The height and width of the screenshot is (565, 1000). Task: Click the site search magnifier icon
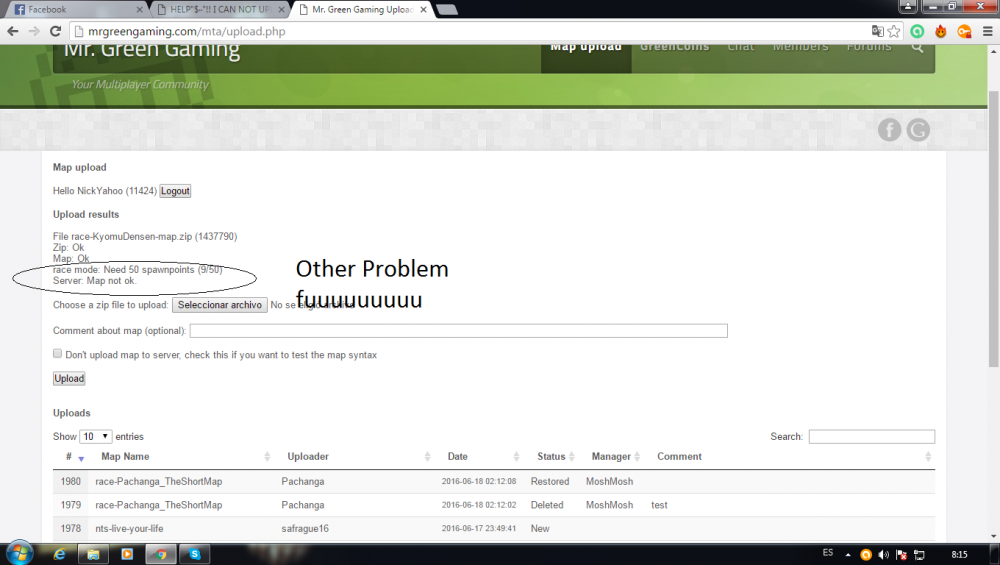pyautogui.click(x=917, y=46)
